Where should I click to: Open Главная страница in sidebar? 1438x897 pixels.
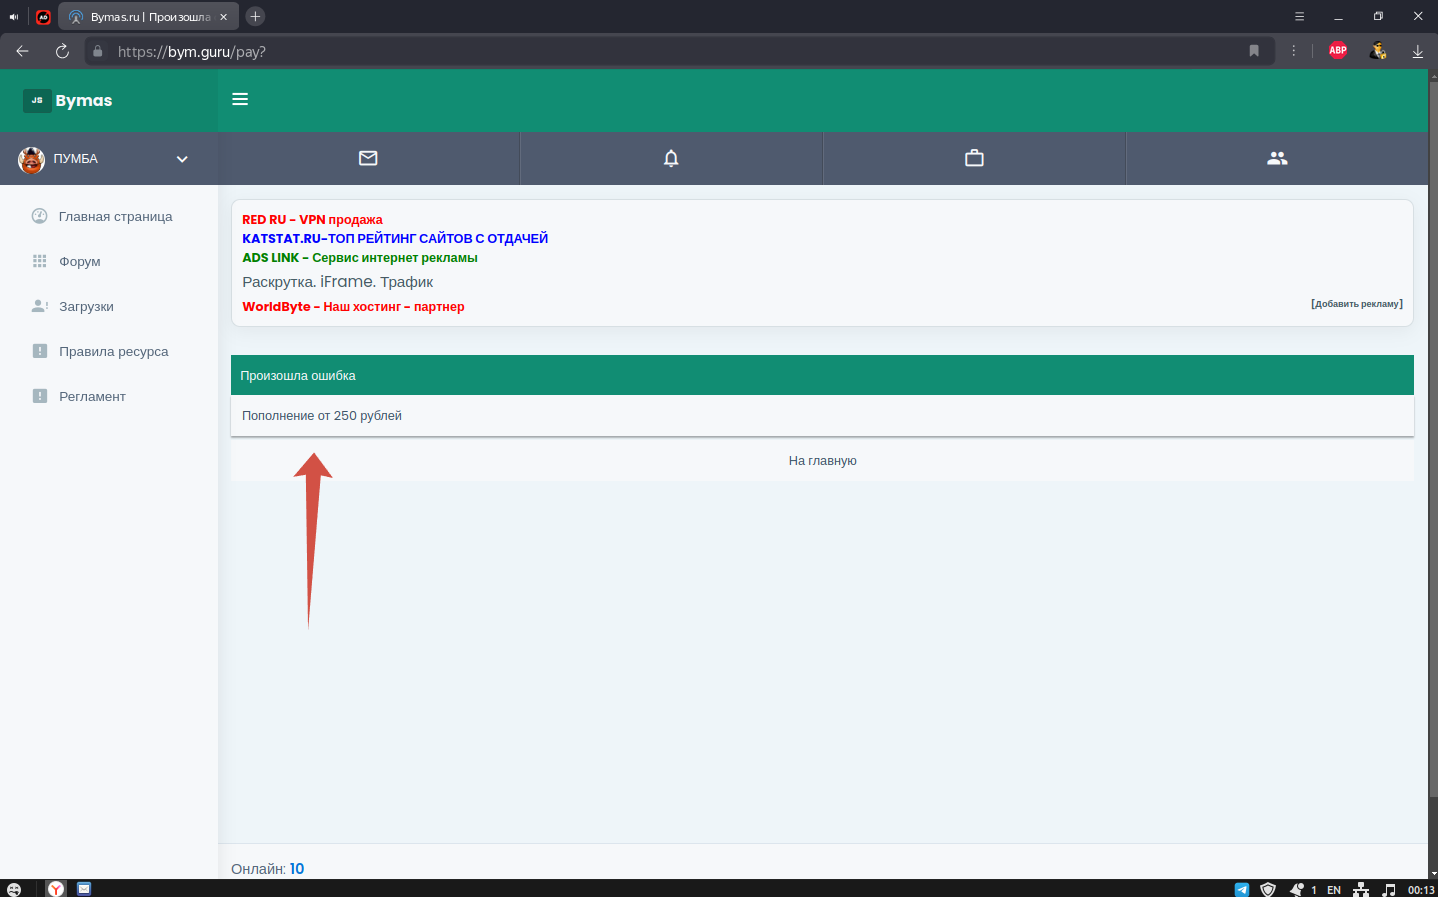tap(115, 217)
